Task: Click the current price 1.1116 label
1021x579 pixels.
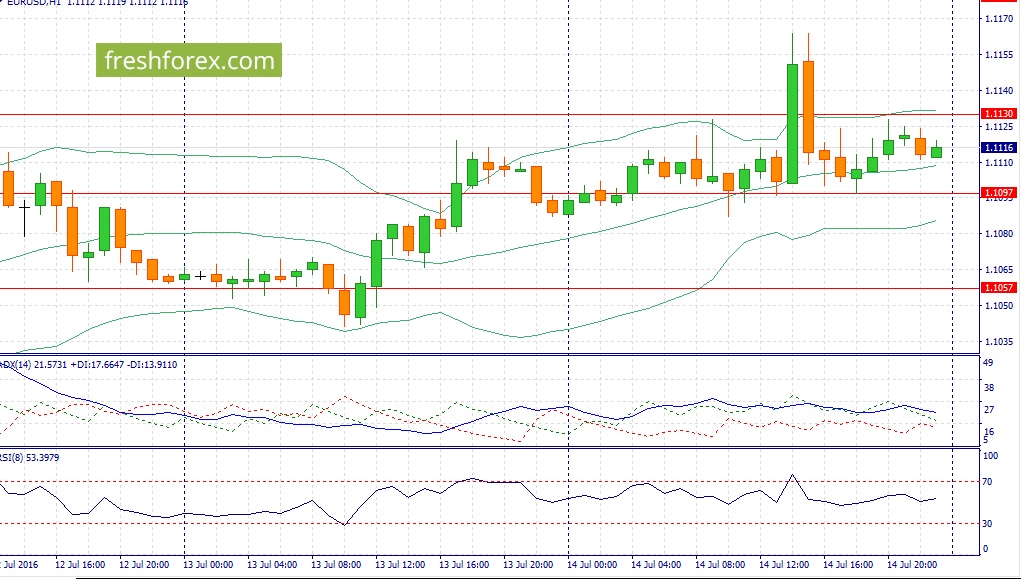Action: tap(999, 148)
